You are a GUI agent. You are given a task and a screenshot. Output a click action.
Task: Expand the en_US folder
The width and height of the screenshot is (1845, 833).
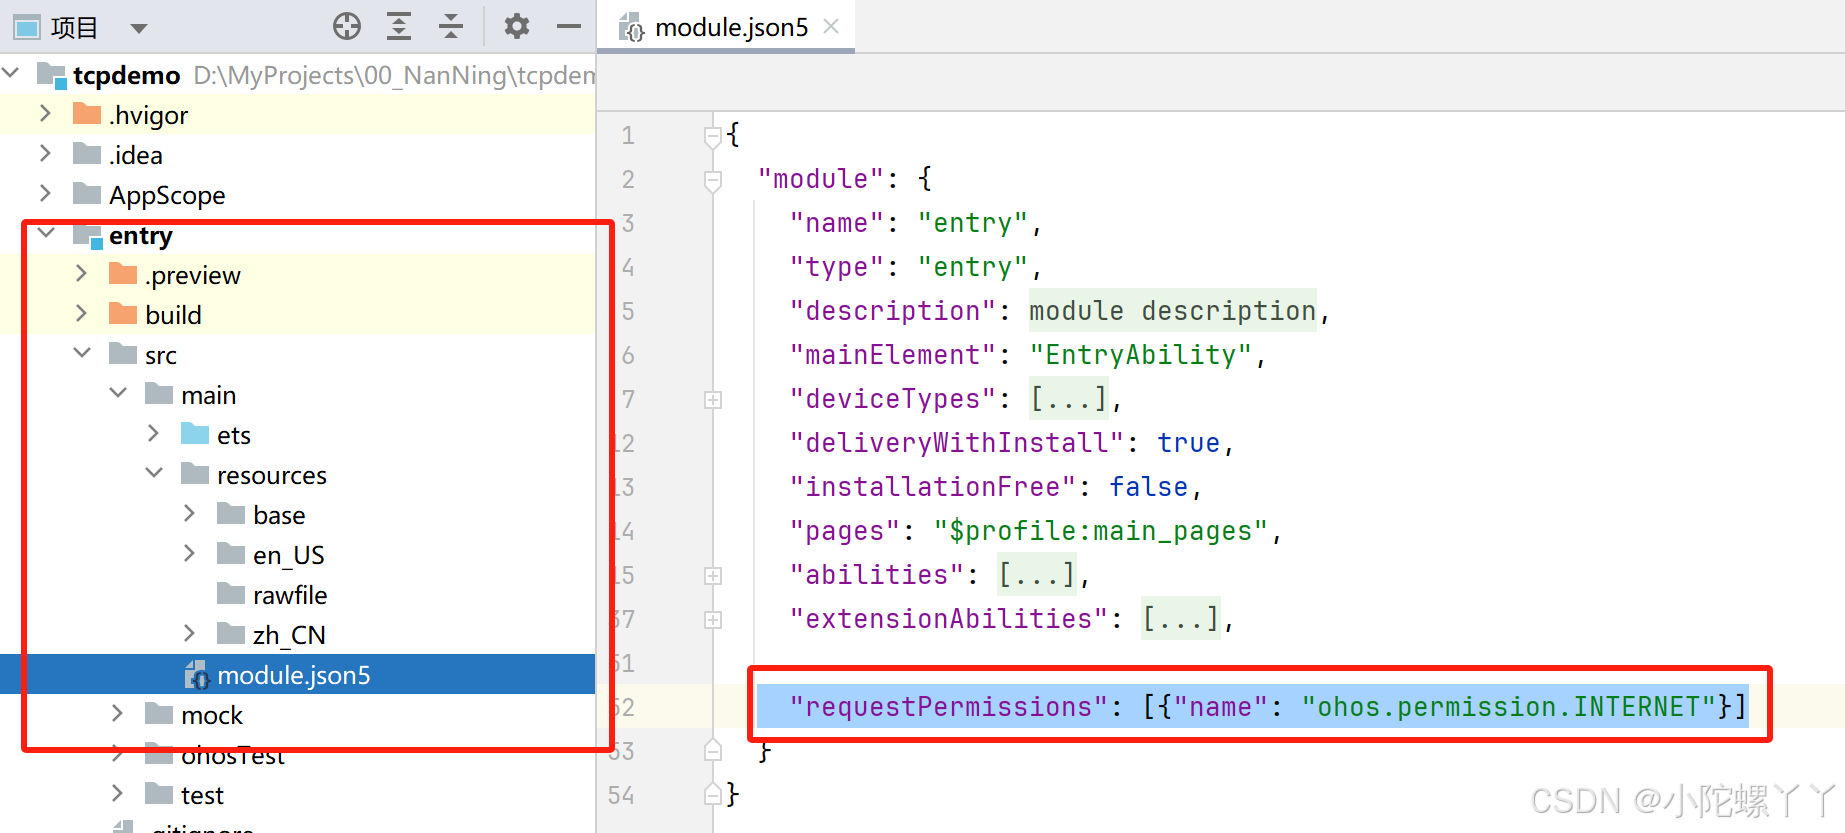tap(189, 553)
